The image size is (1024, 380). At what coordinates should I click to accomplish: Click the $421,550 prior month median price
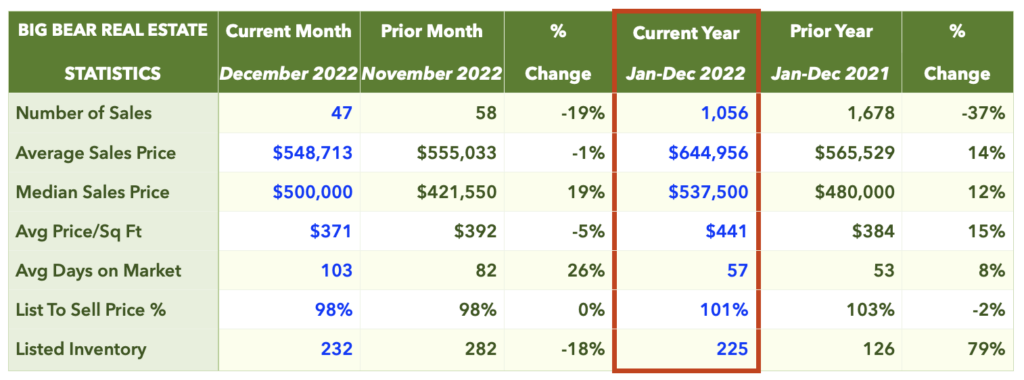456,192
